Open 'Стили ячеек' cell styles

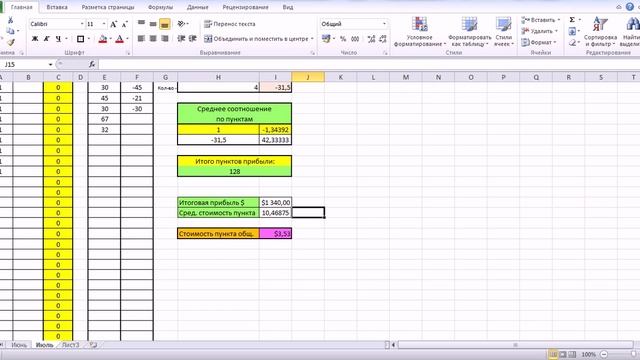(x=504, y=32)
